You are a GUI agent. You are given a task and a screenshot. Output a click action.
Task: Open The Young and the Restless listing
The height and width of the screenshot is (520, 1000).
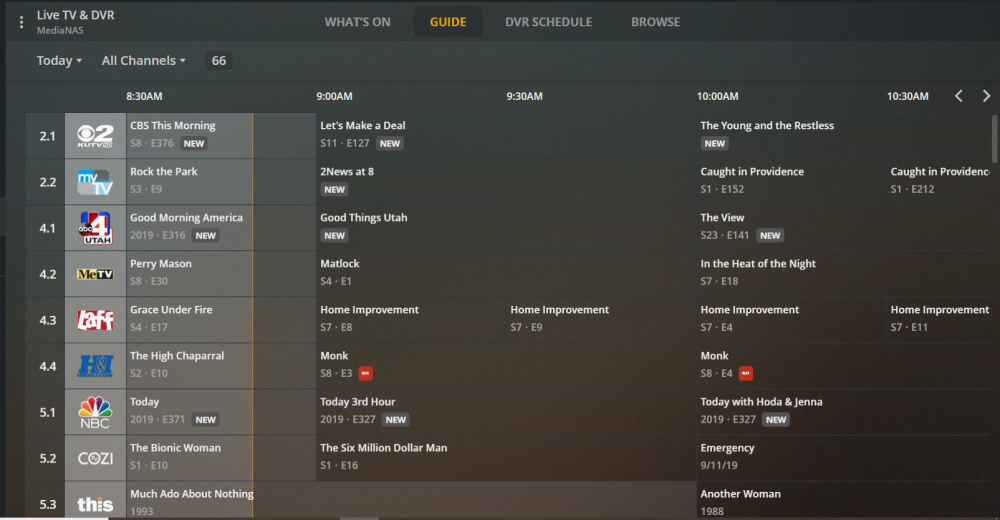tap(842, 136)
